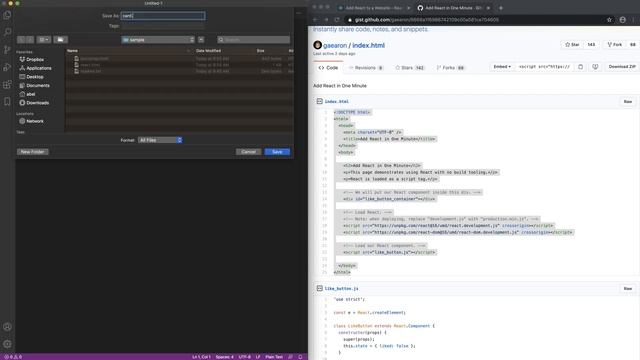This screenshot has width=640, height=360.
Task: Open index.html gist title link
Action: coord(368,45)
